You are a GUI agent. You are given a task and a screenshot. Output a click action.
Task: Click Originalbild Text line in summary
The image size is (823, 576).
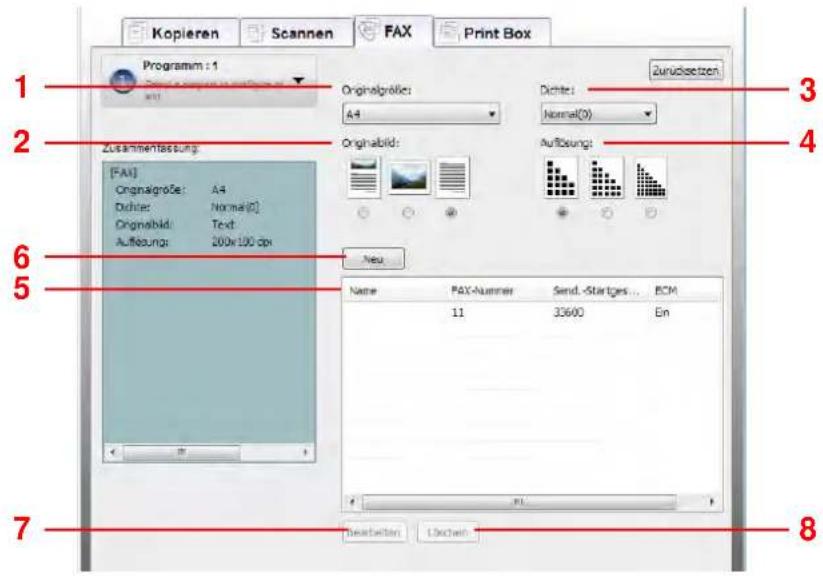point(175,224)
